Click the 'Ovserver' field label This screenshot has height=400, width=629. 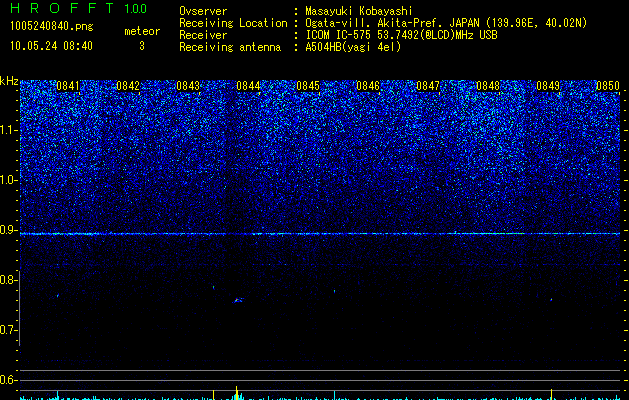tap(203, 11)
